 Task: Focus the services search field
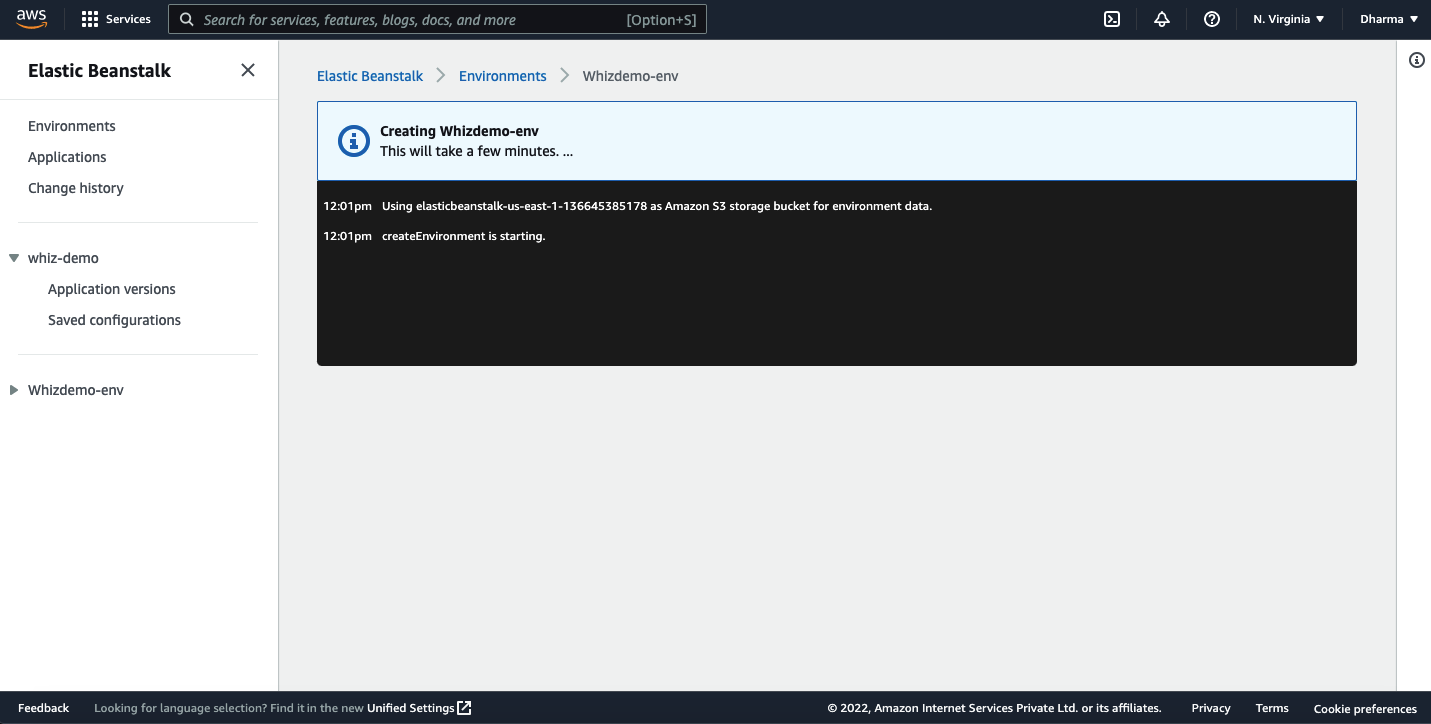437,19
